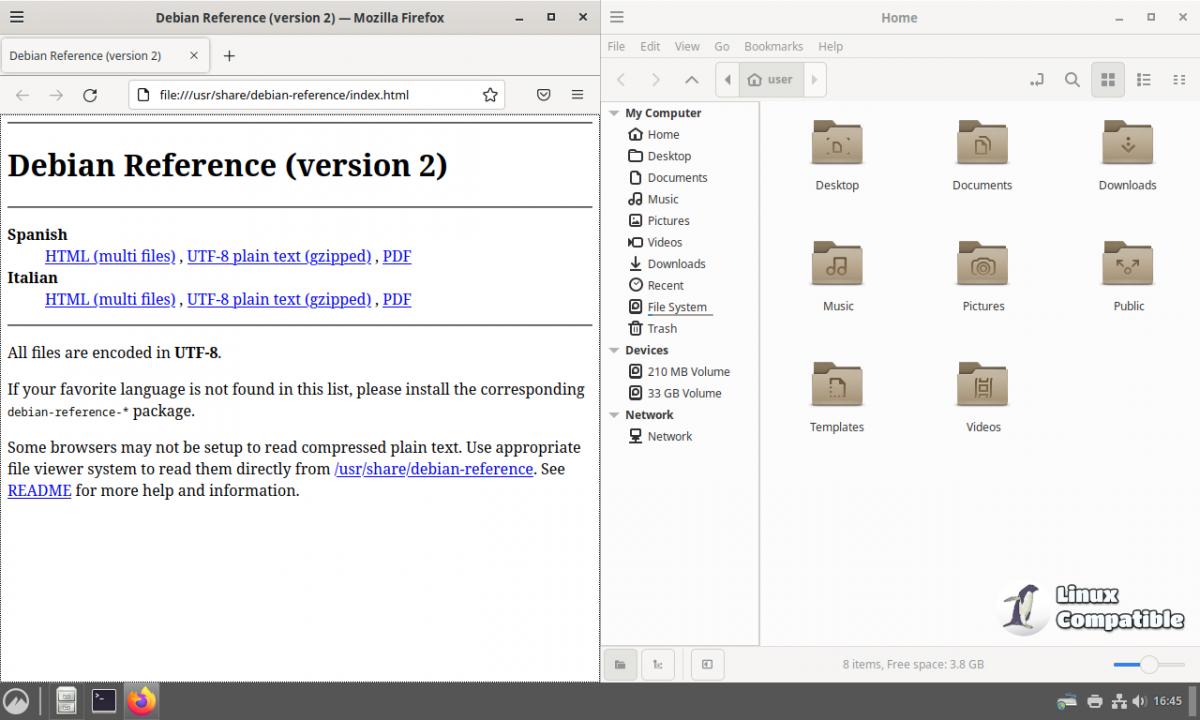
Task: Collapse the Devices section
Action: click(x=614, y=350)
